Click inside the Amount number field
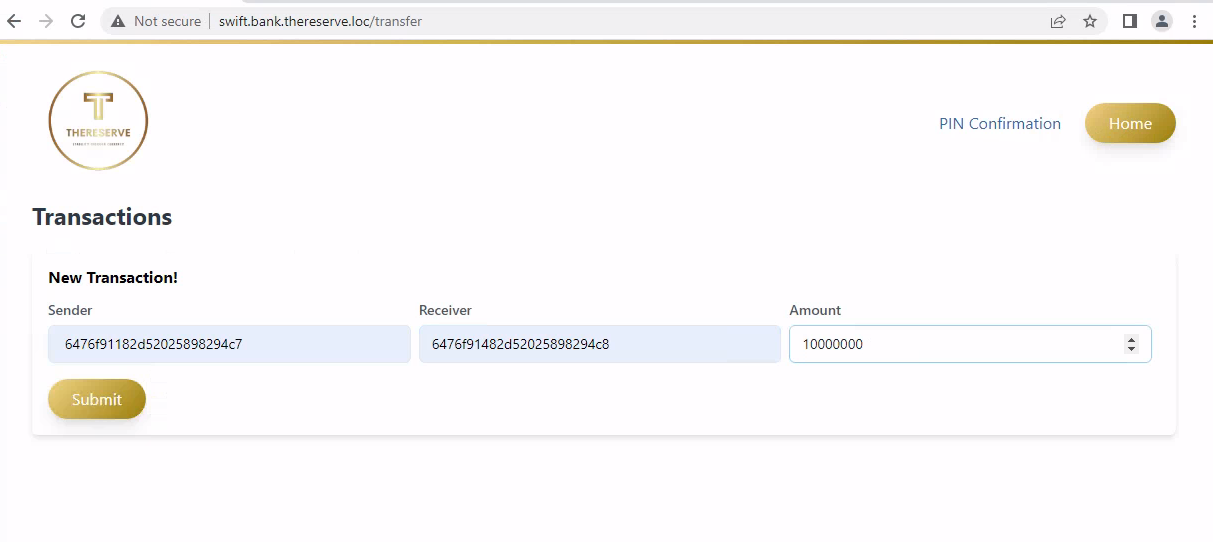The width and height of the screenshot is (1213, 542). pos(970,344)
